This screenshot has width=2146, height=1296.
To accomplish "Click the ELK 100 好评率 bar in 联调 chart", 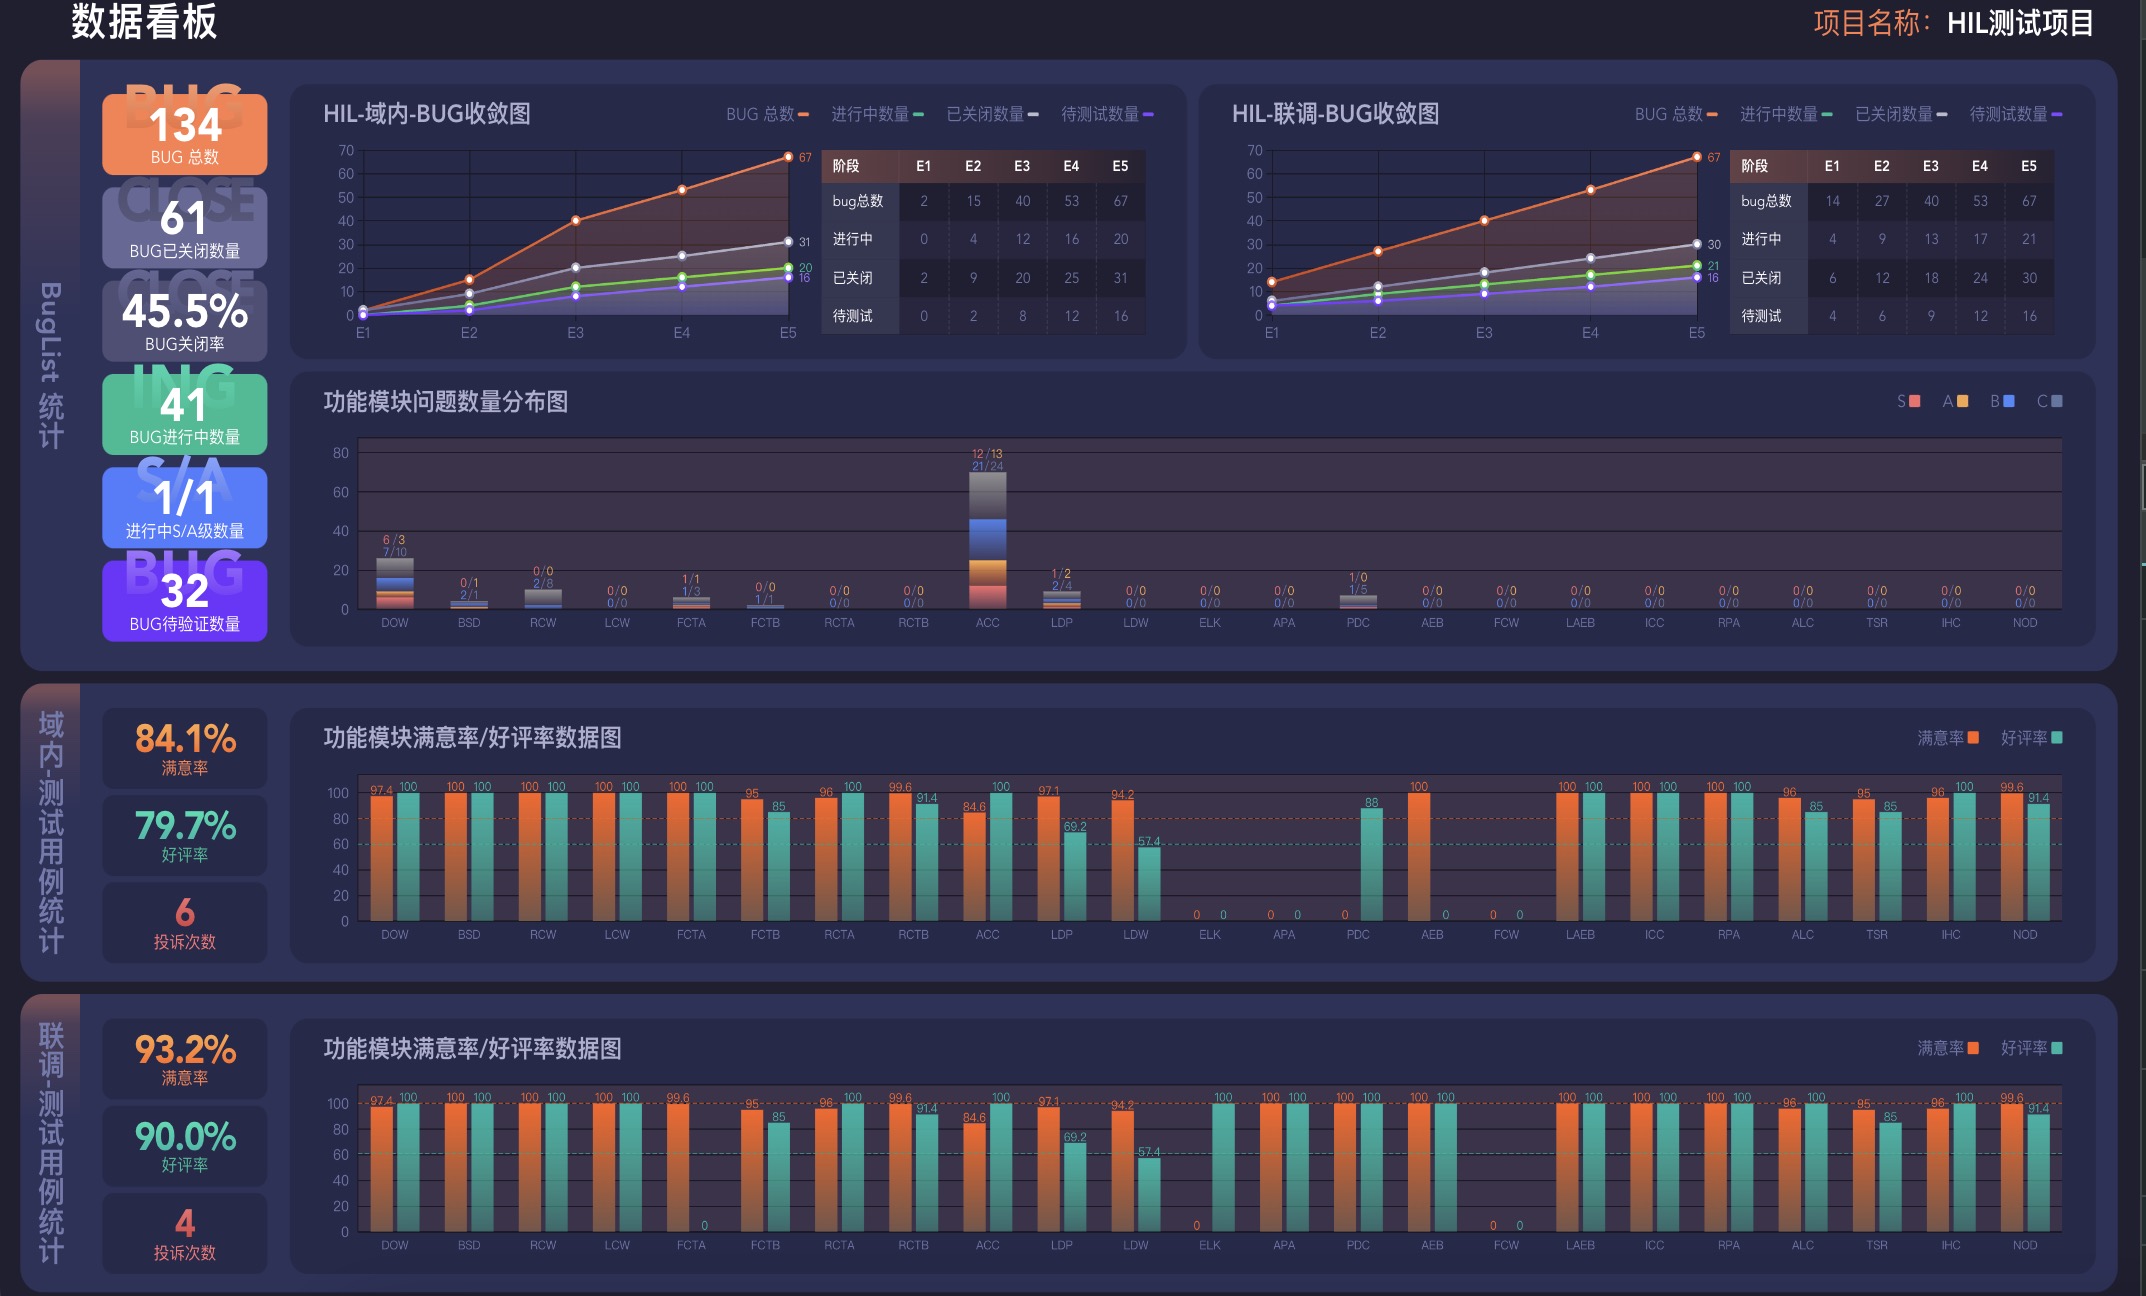I will 1223,1167.
